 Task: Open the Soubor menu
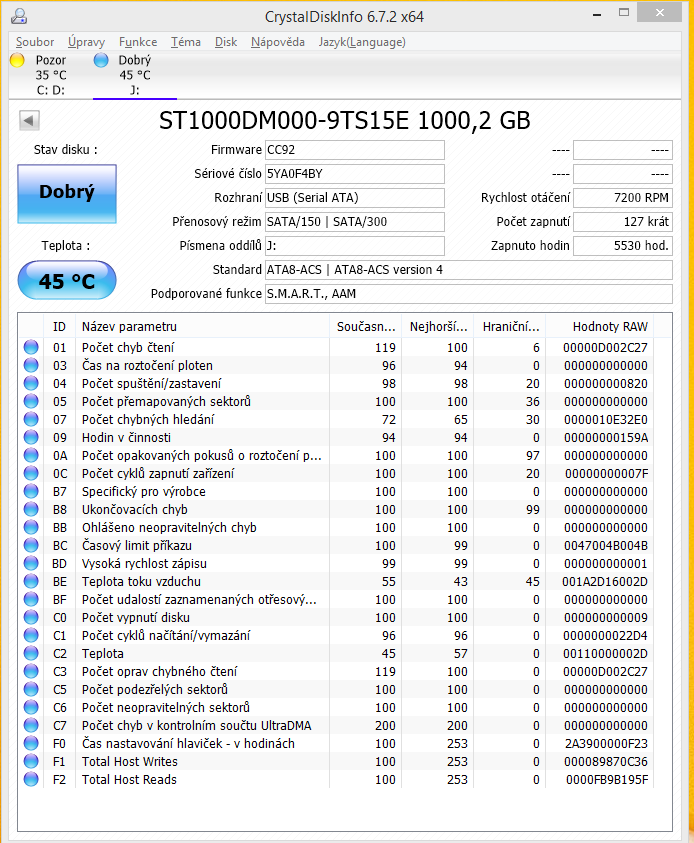[x=35, y=42]
